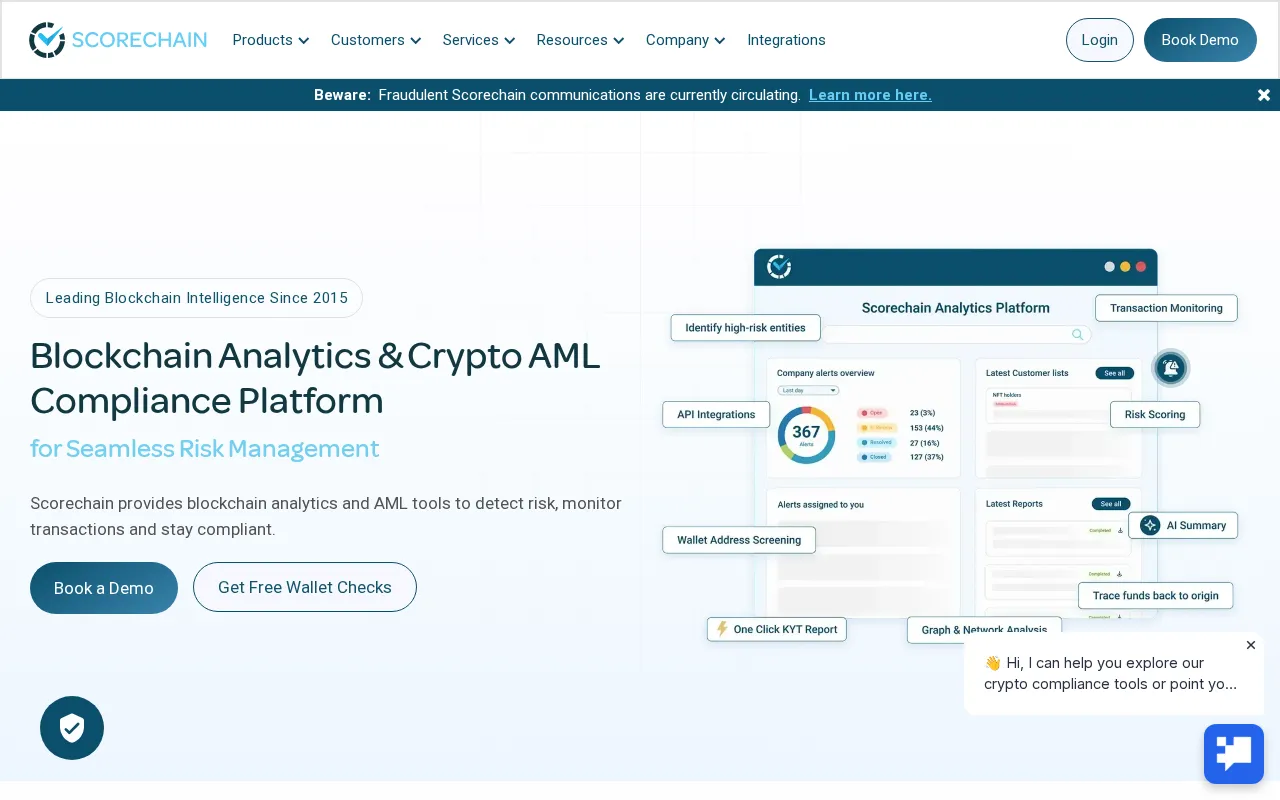Click the One Click KYT Report label
The image size is (1280, 800).
coord(777,629)
